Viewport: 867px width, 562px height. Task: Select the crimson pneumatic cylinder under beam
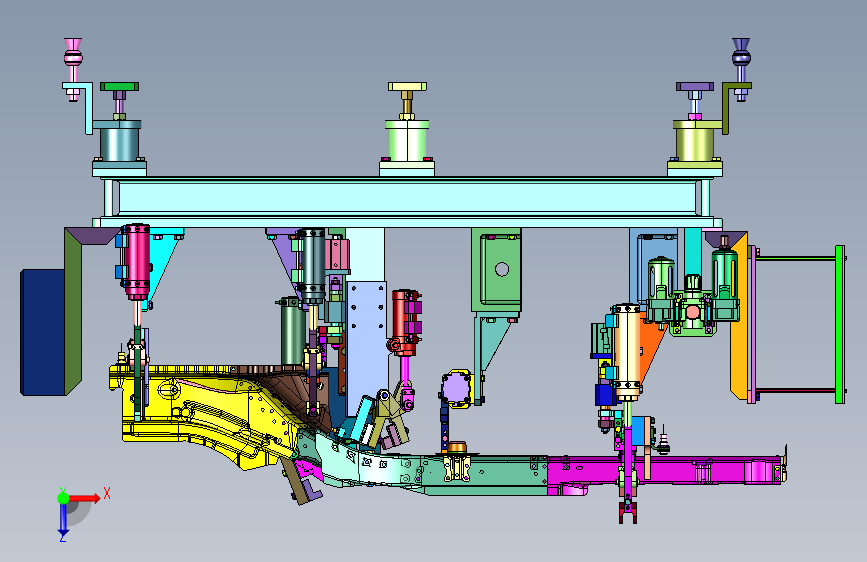point(136,262)
